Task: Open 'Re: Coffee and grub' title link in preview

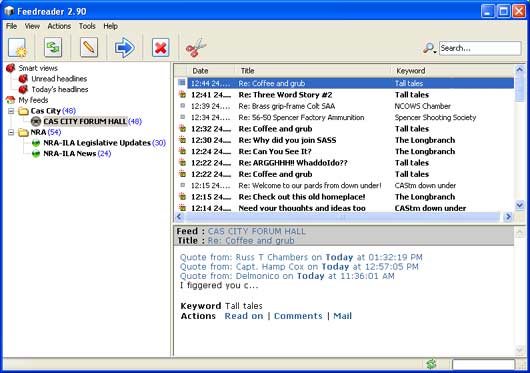Action: (250, 241)
